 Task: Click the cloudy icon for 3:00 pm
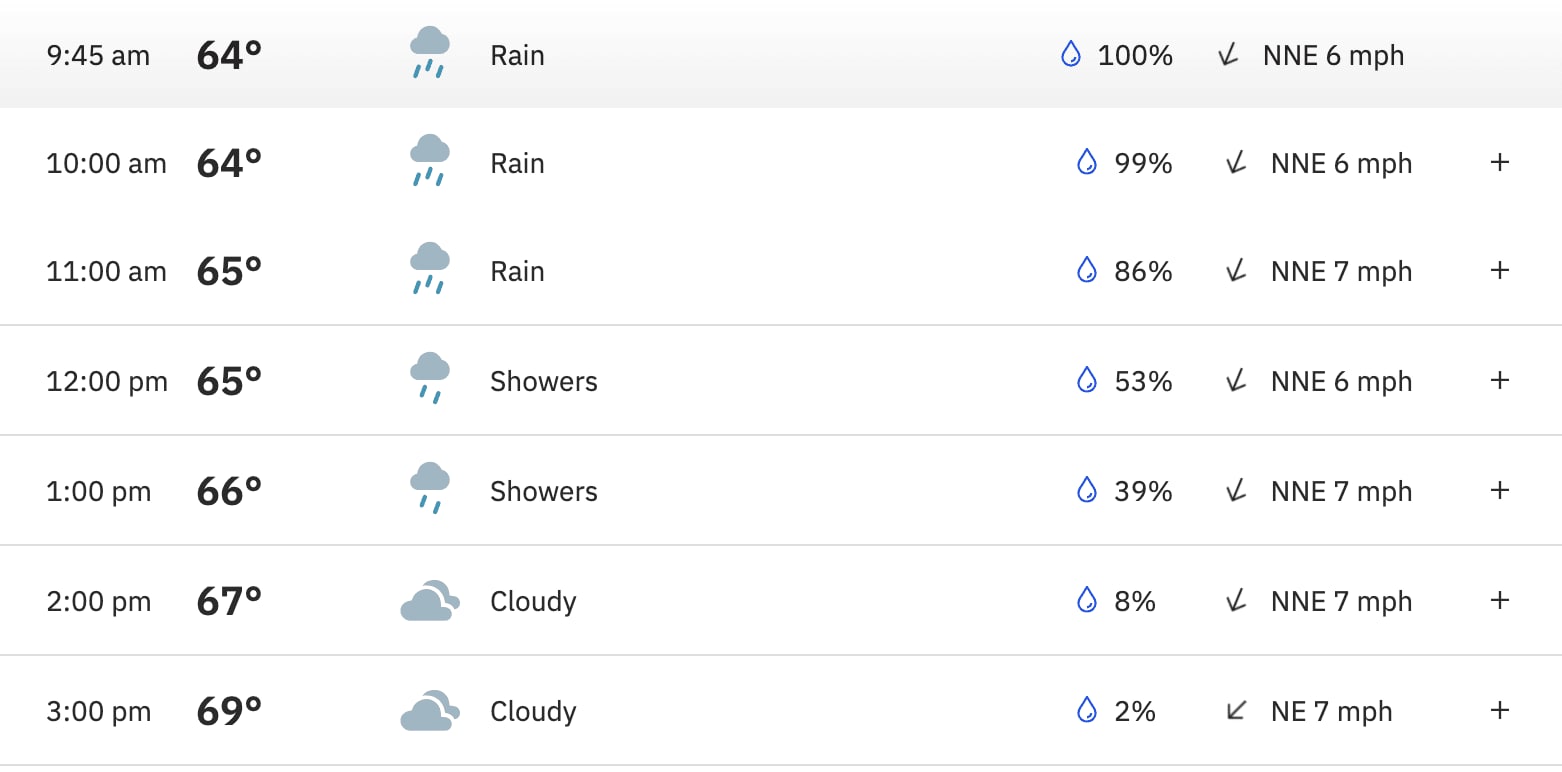pos(430,711)
